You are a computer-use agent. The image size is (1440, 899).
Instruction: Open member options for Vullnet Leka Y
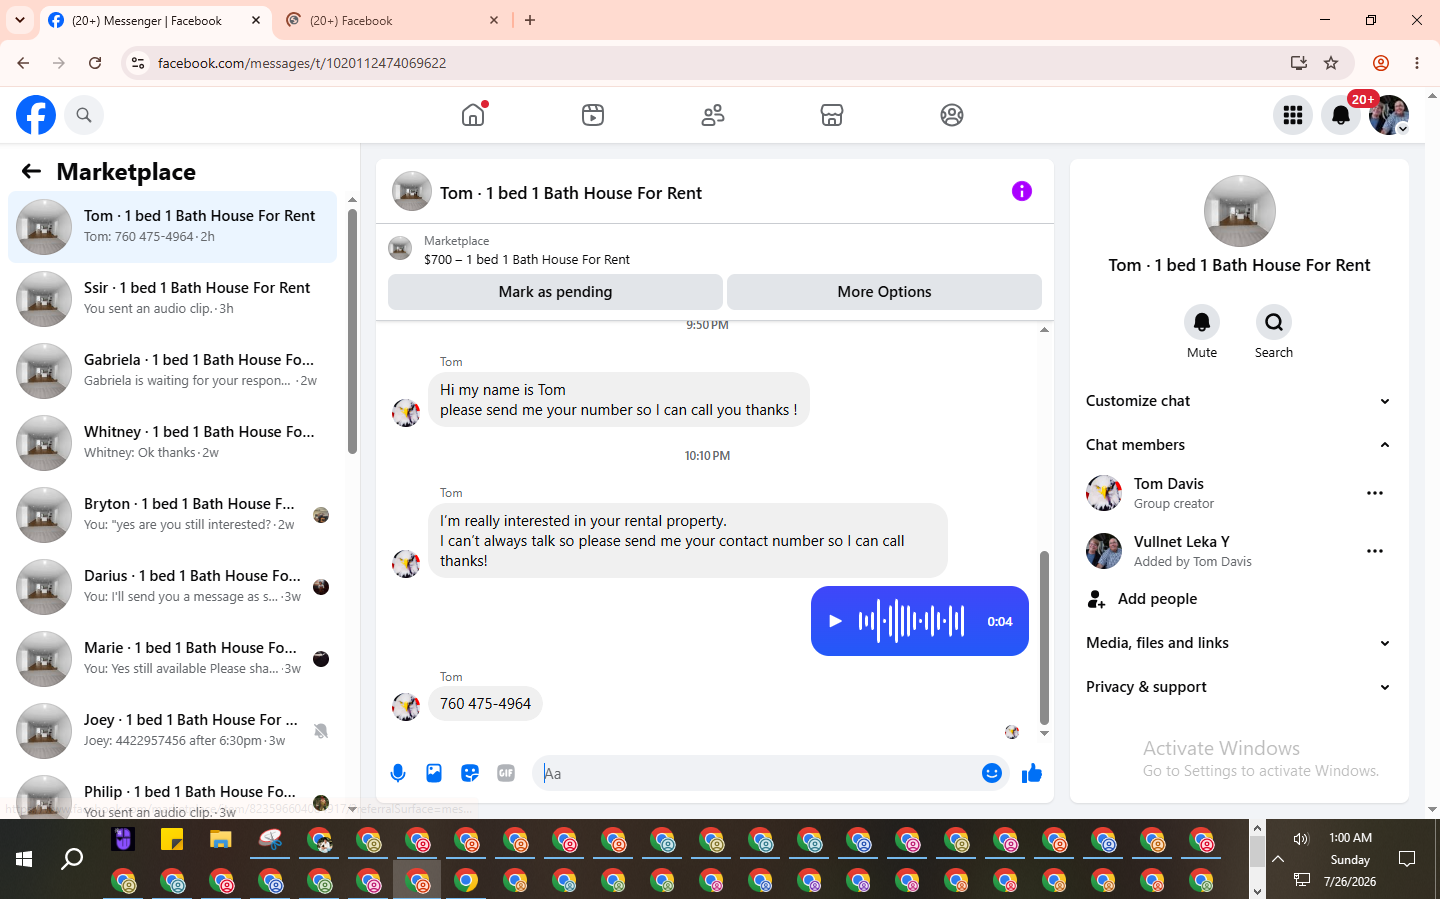point(1375,551)
